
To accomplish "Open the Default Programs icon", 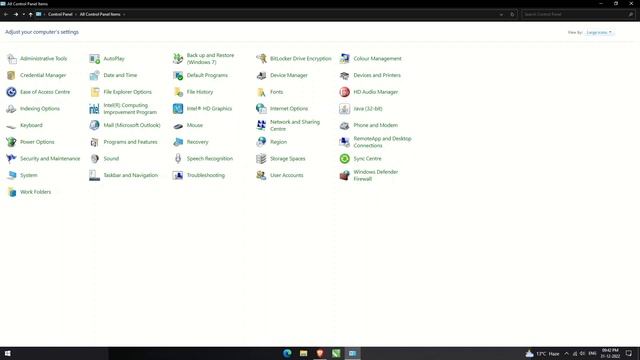I will coord(178,76).
